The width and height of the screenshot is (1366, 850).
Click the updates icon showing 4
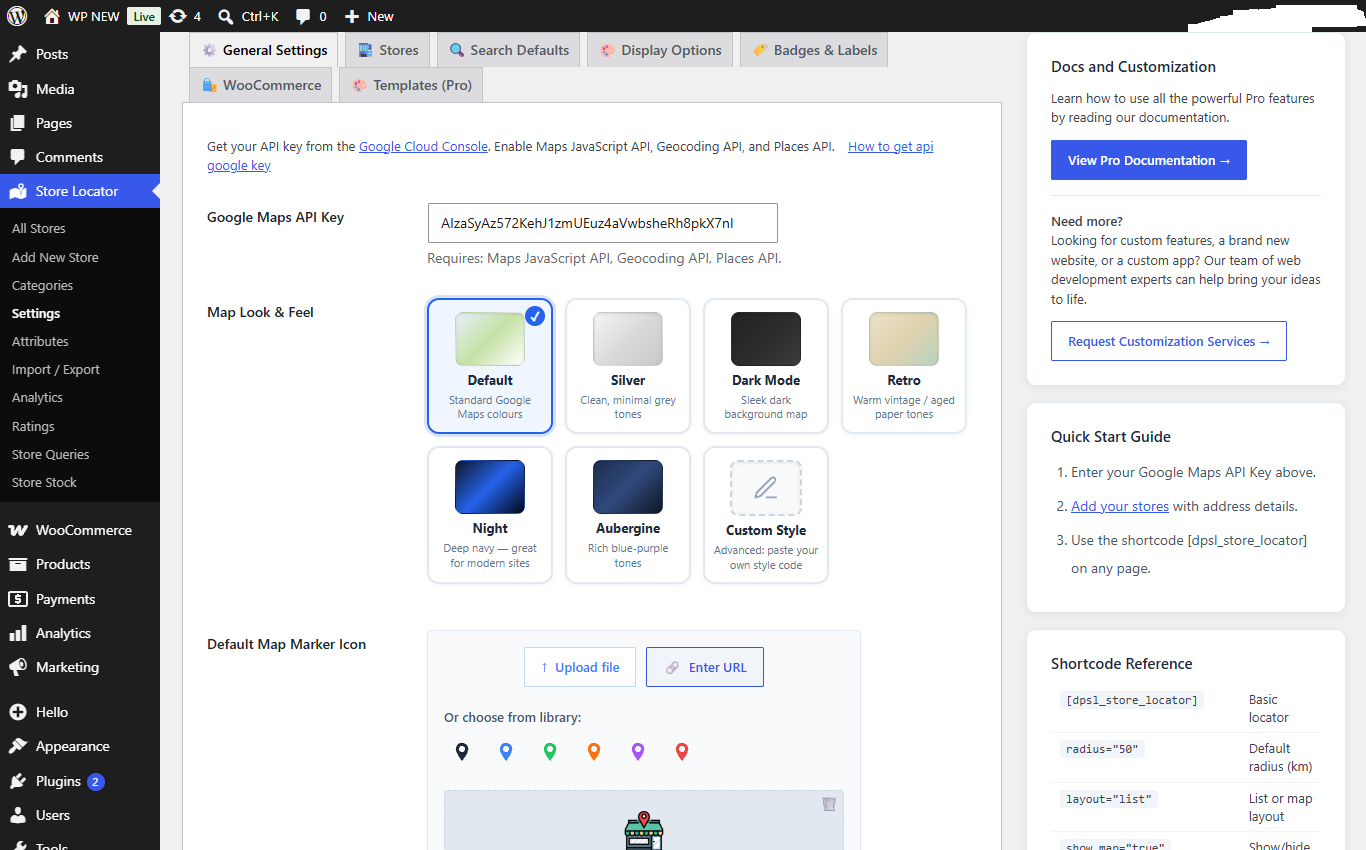click(178, 16)
